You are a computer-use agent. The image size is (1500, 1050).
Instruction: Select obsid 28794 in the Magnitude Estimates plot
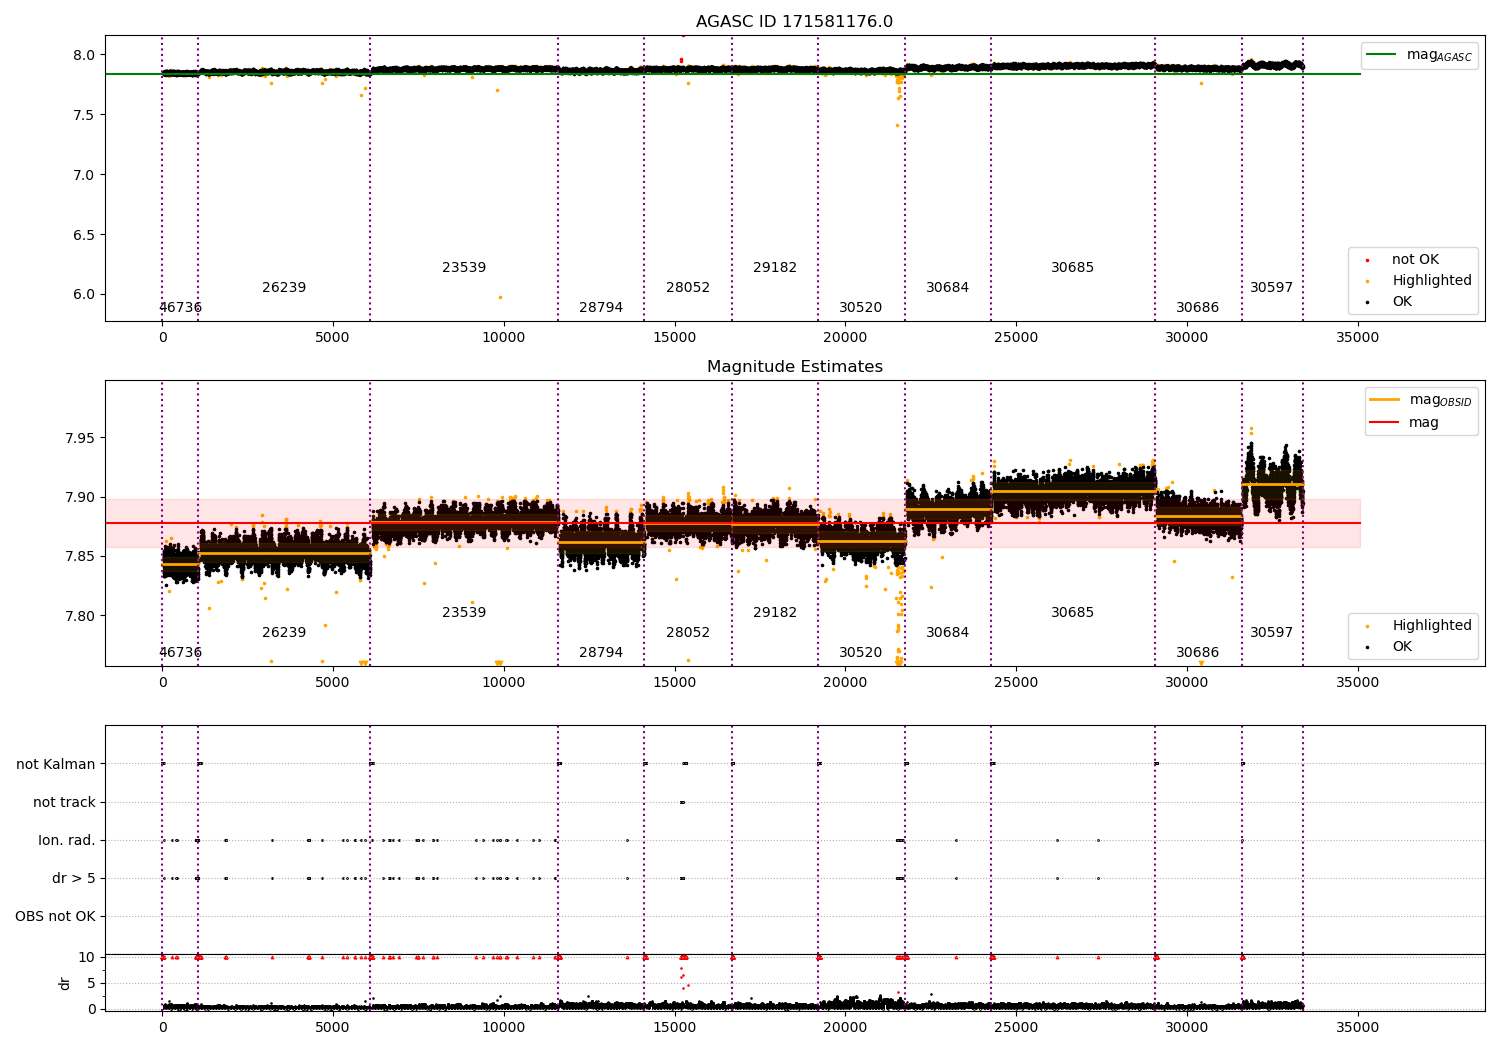601,653
